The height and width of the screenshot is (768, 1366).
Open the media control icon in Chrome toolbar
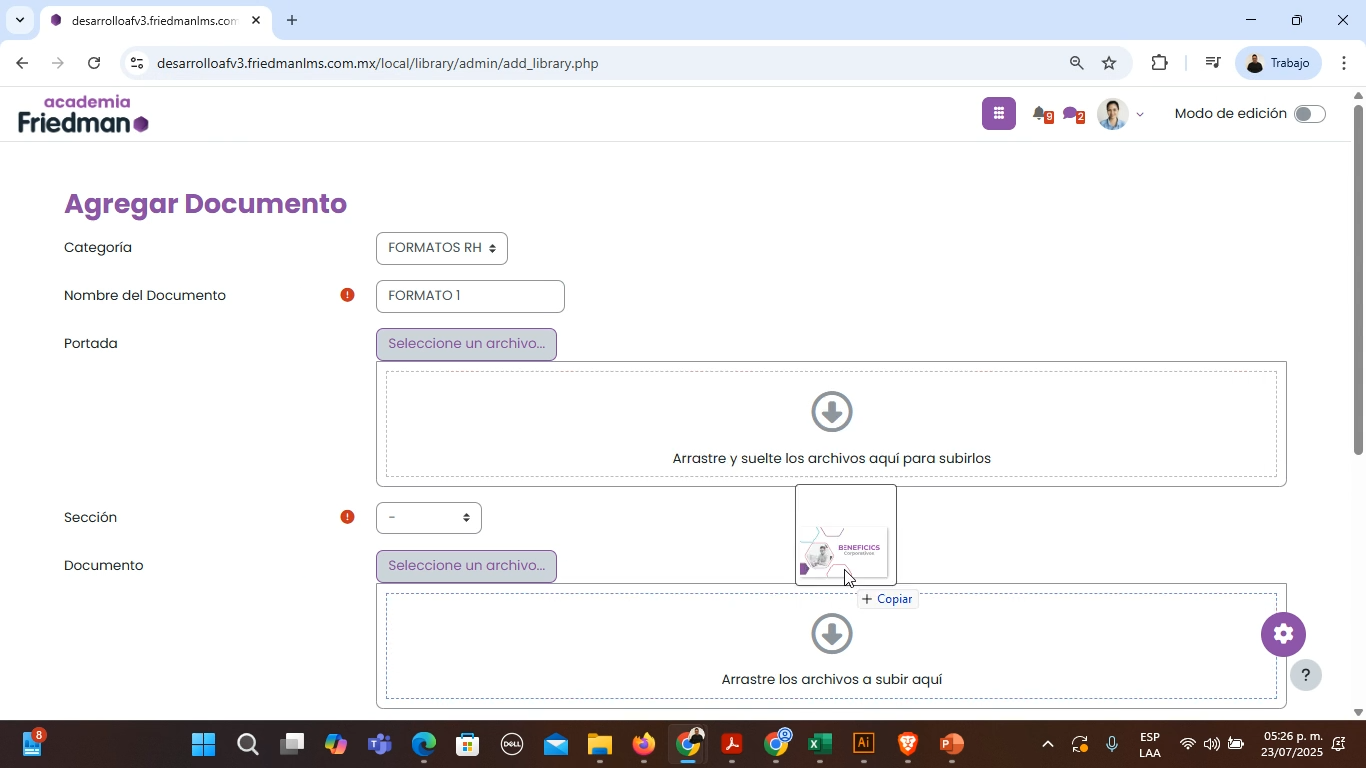pos(1212,63)
